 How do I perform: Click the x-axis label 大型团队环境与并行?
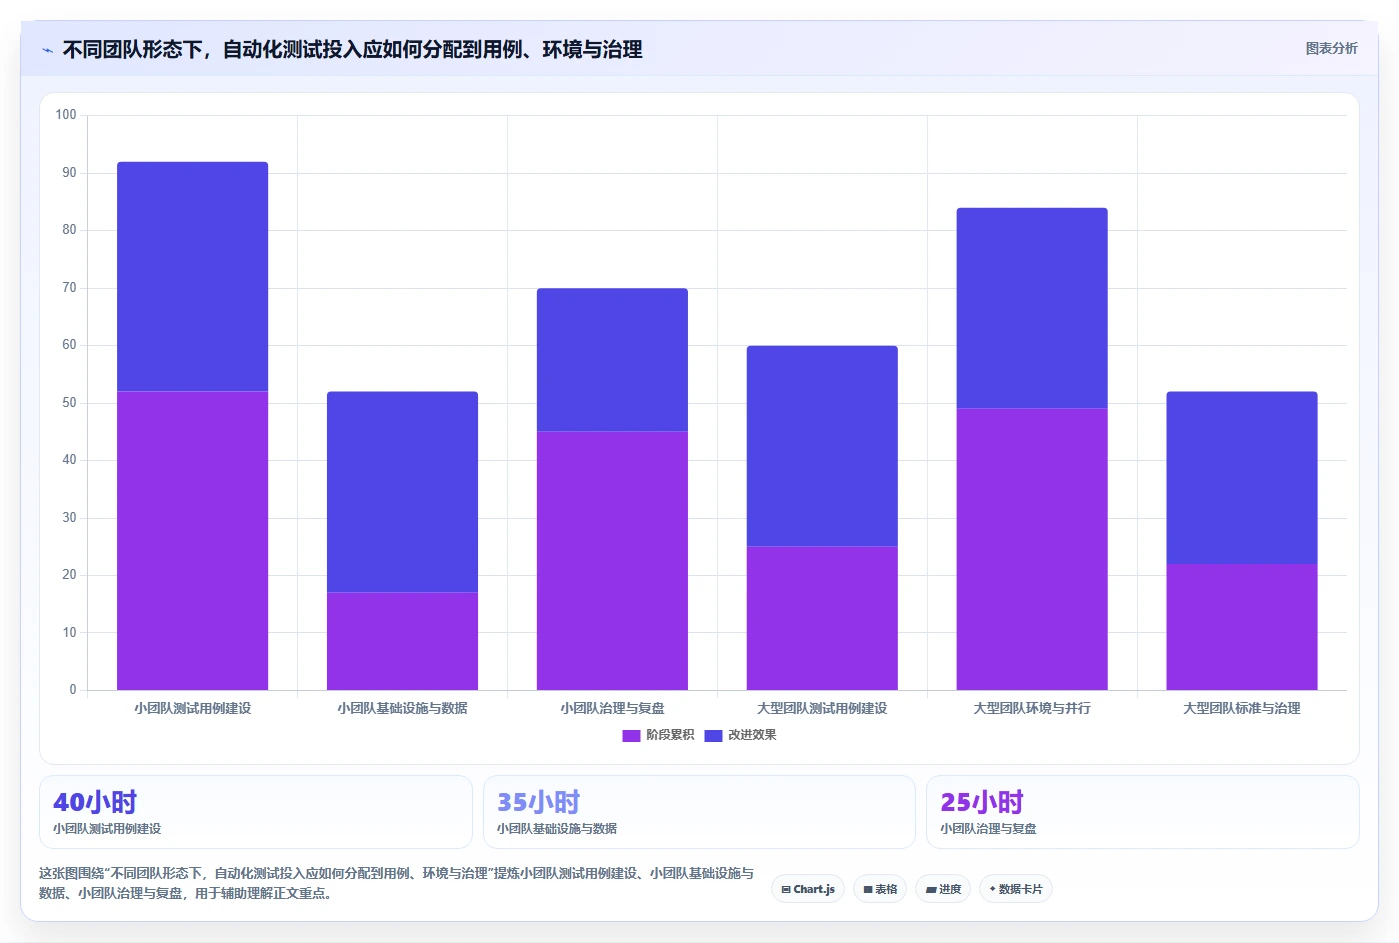pos(1032,708)
